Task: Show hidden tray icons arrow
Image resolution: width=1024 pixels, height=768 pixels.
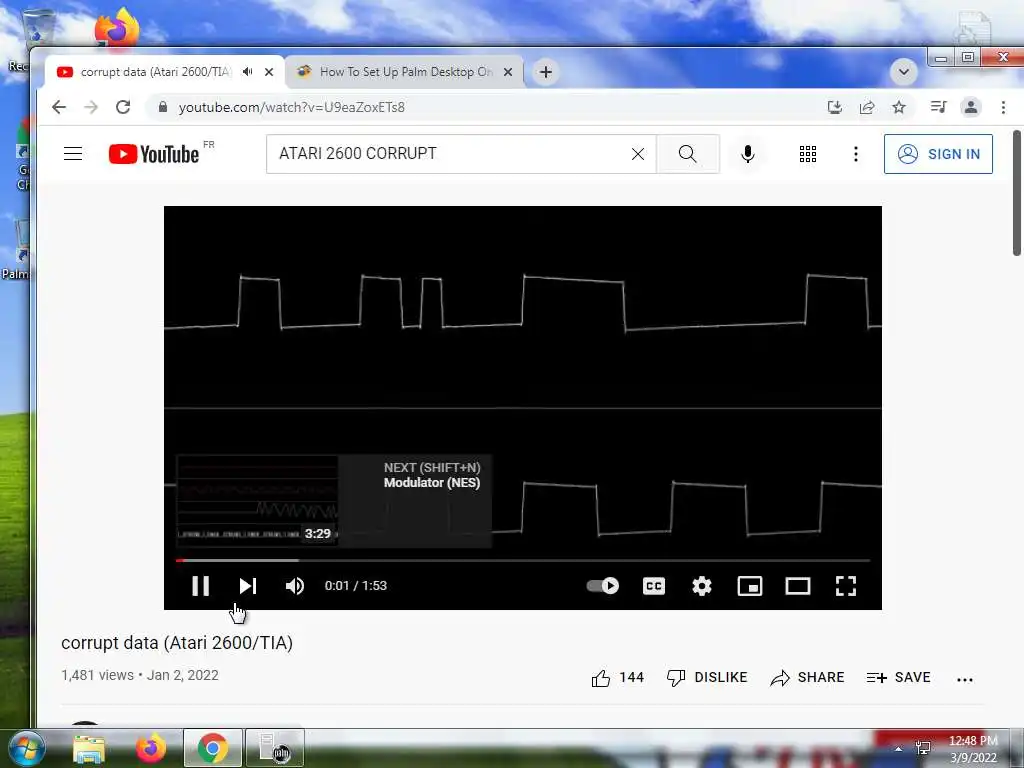Action: 899,749
